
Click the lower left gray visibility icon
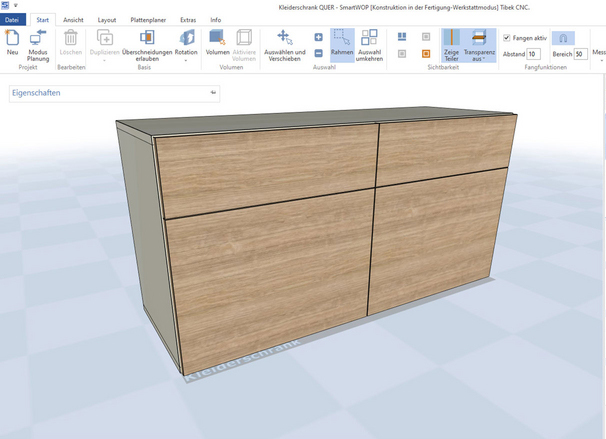(x=402, y=54)
